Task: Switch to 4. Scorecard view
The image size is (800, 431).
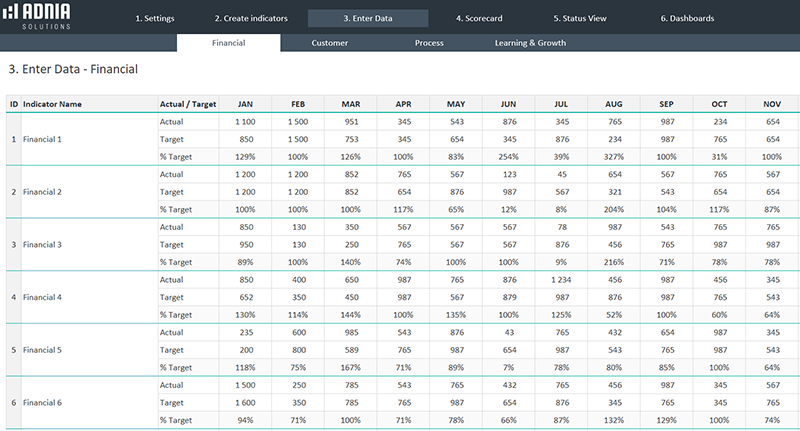Action: [478, 18]
